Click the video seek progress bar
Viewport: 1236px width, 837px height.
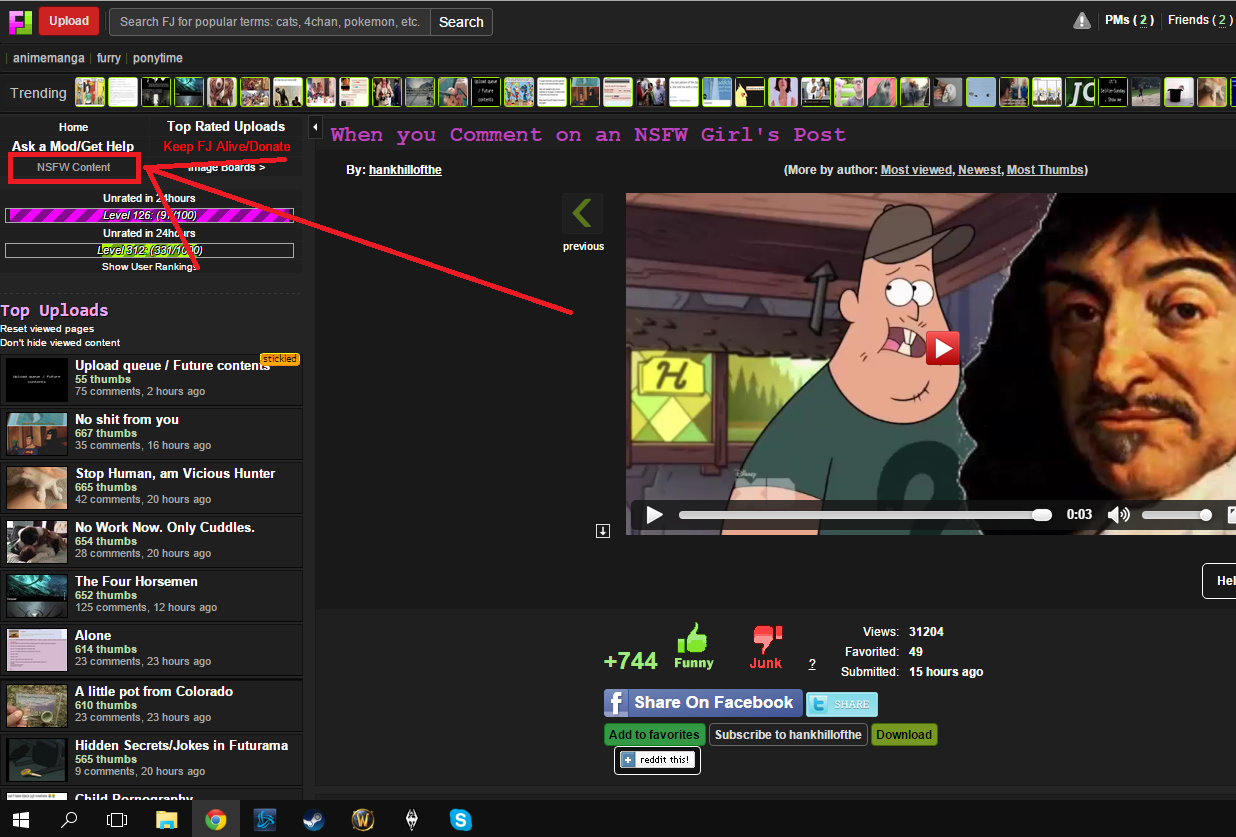(860, 515)
